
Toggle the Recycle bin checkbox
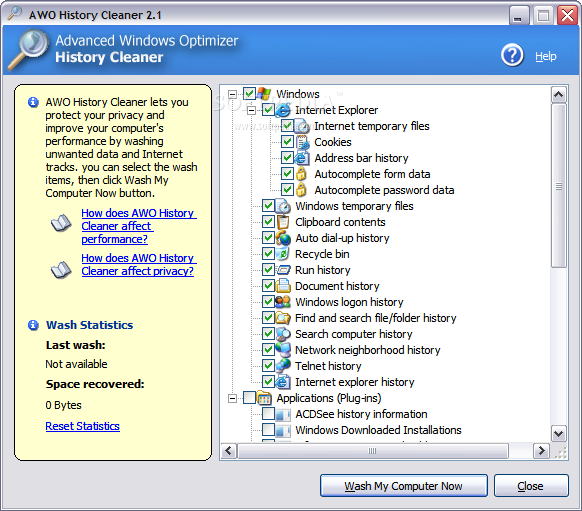[268, 253]
